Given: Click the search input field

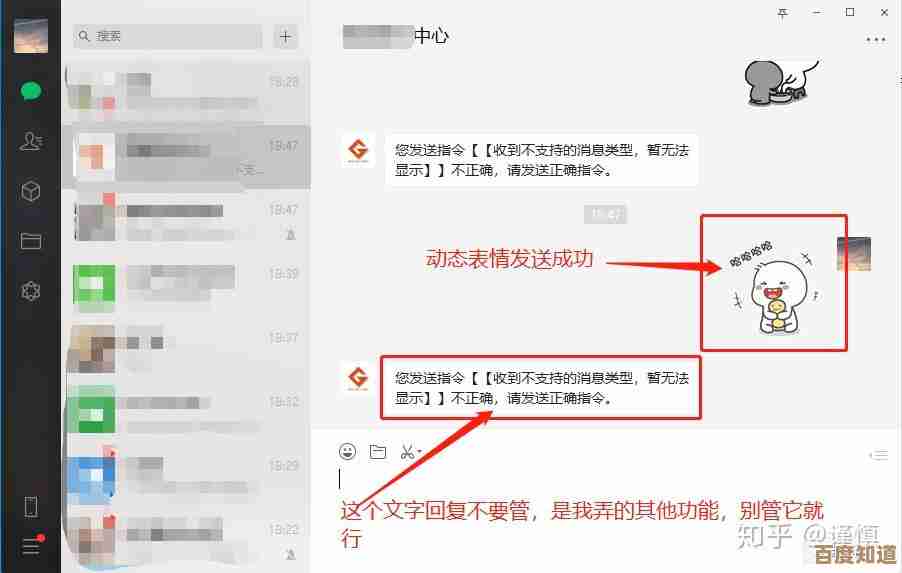Looking at the screenshot, I should point(167,36).
